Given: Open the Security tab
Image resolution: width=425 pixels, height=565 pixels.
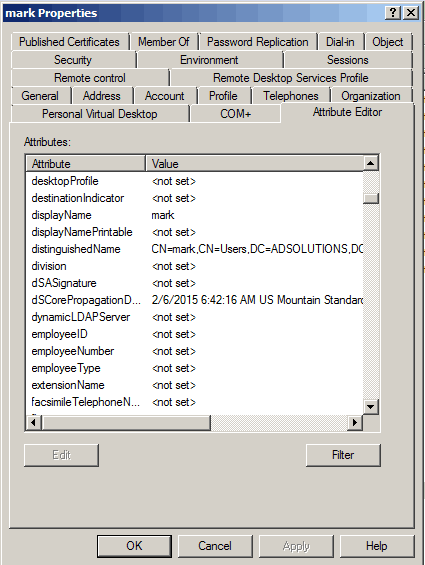Looking at the screenshot, I should click(73, 60).
